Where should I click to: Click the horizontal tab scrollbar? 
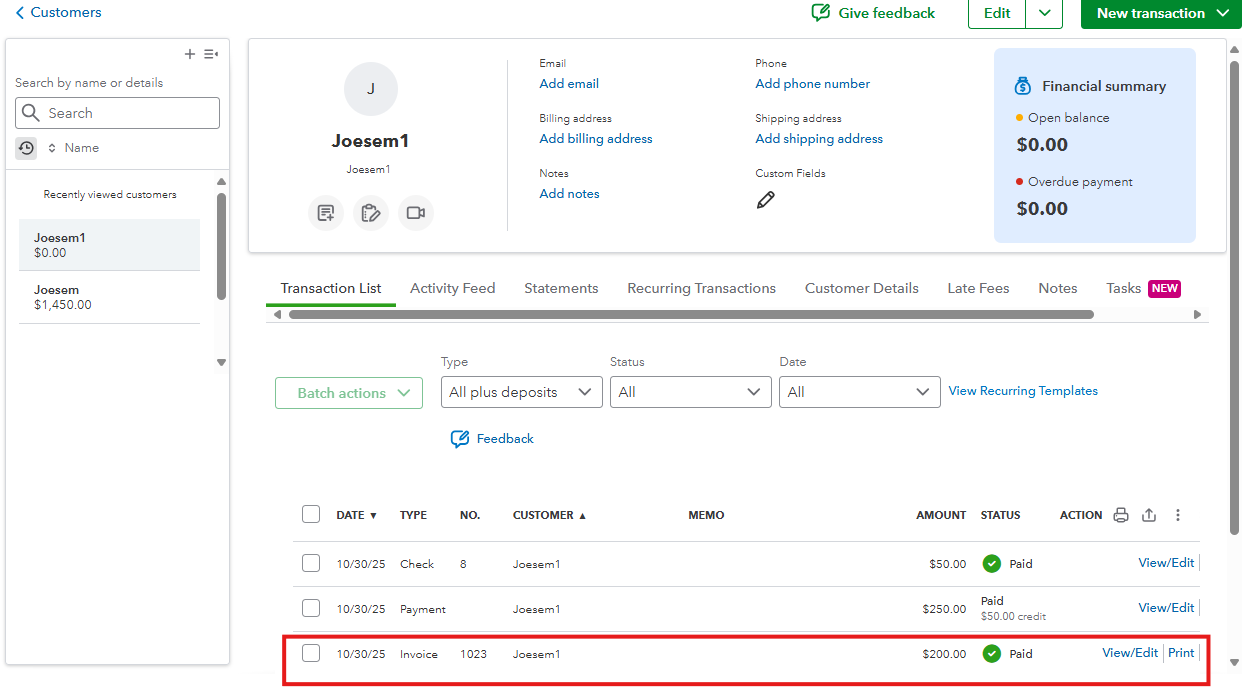click(x=690, y=314)
